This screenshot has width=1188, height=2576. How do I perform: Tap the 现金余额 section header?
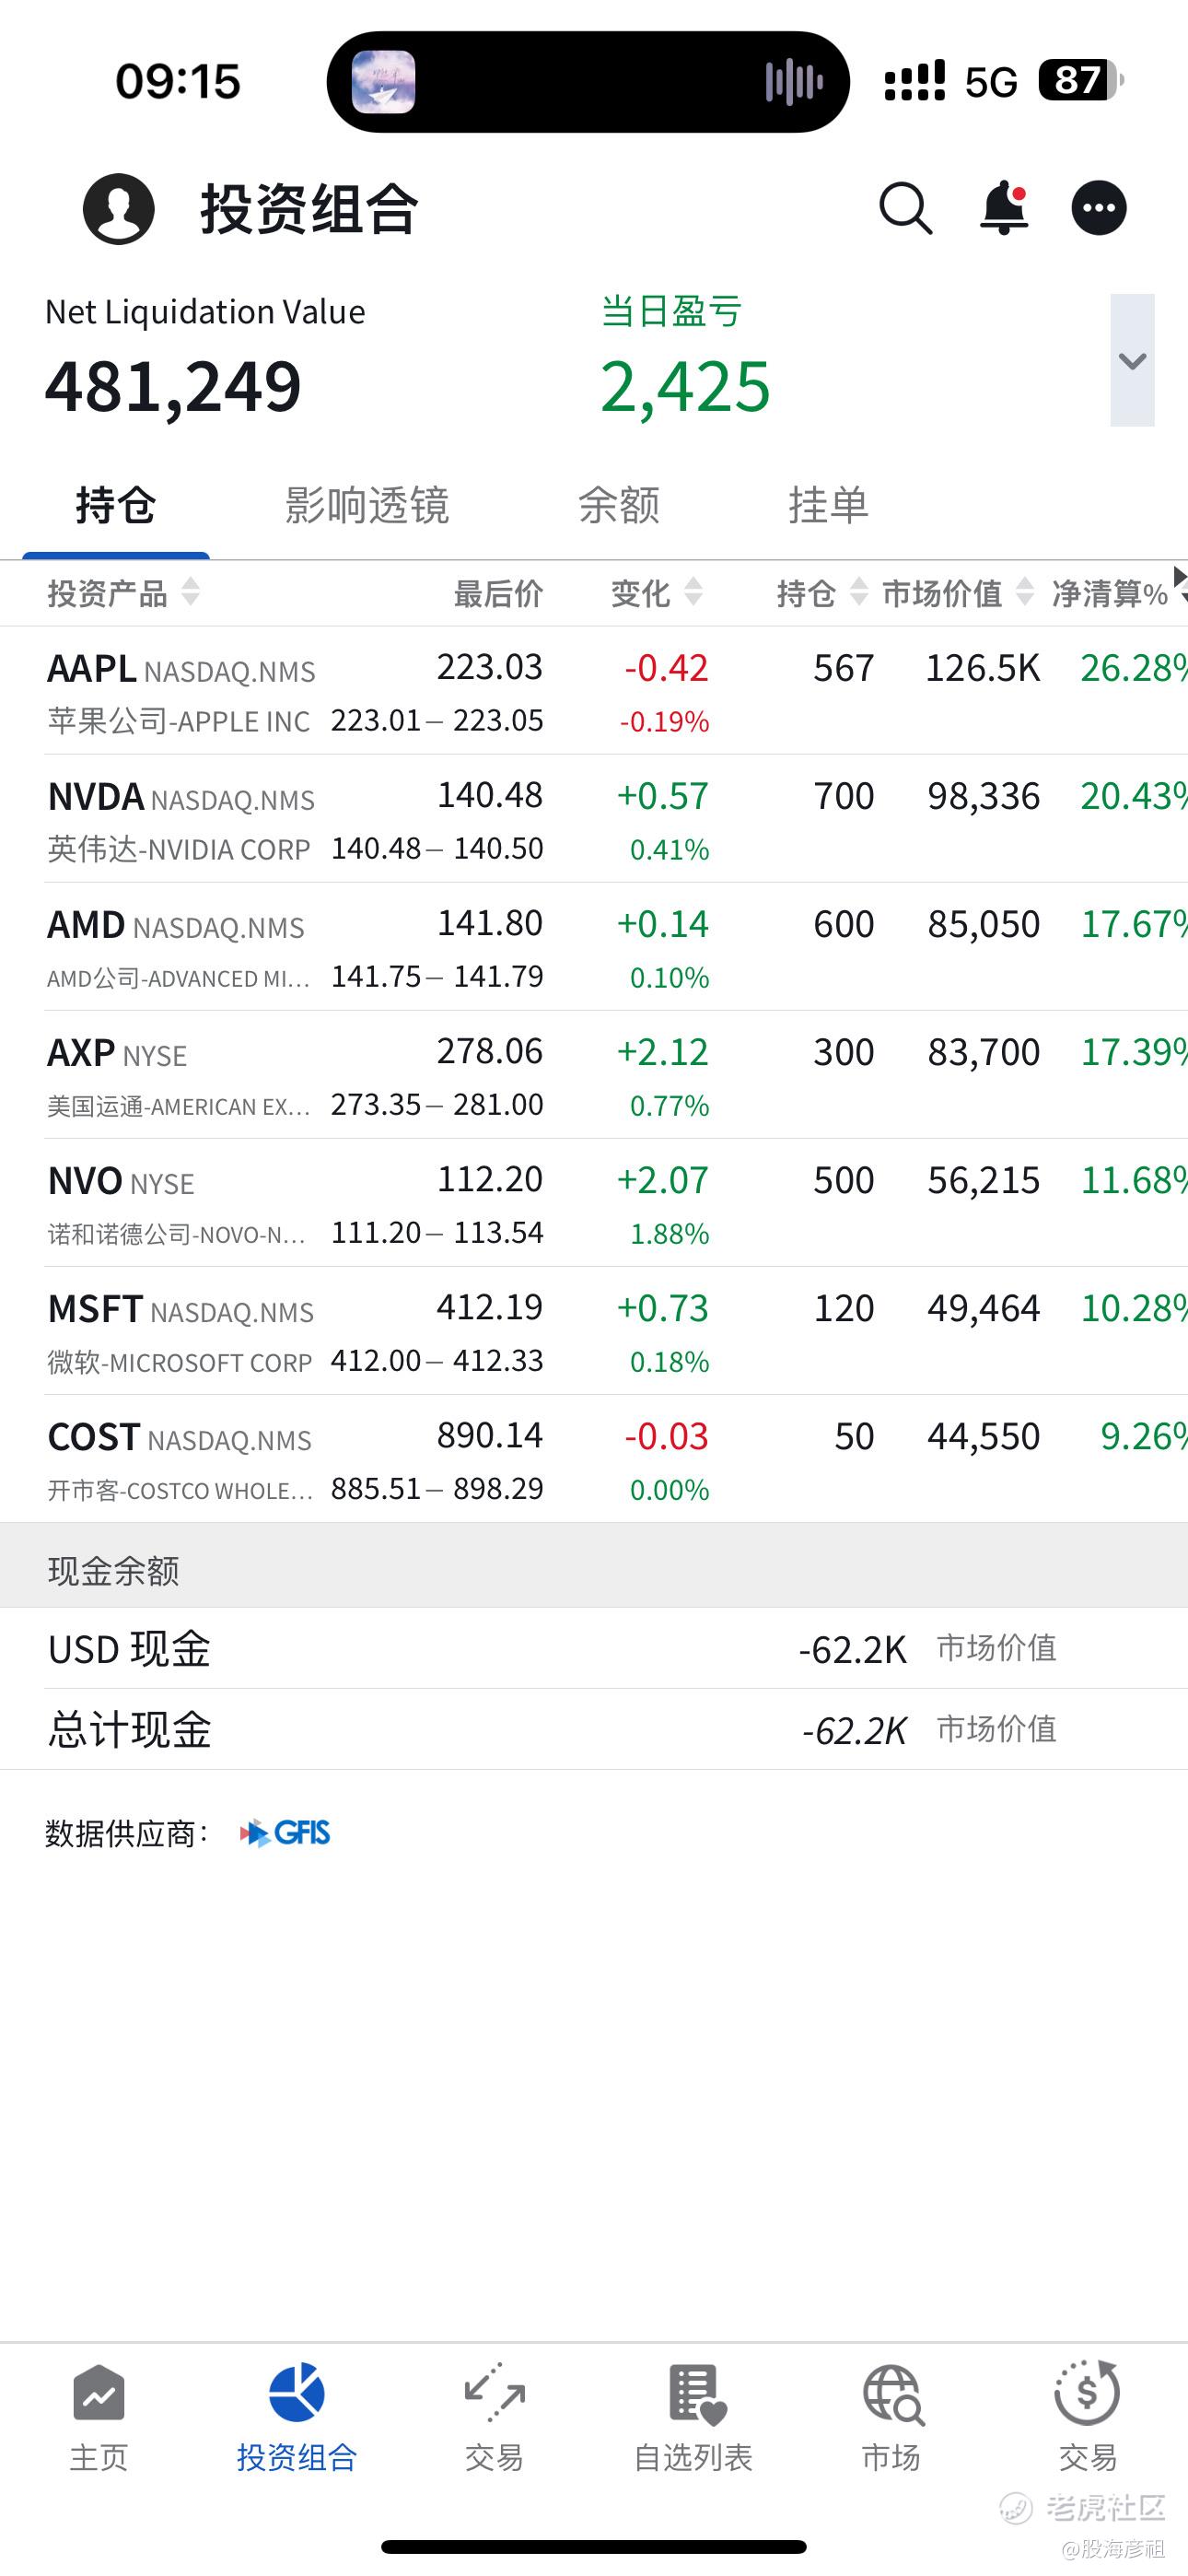[x=594, y=1566]
